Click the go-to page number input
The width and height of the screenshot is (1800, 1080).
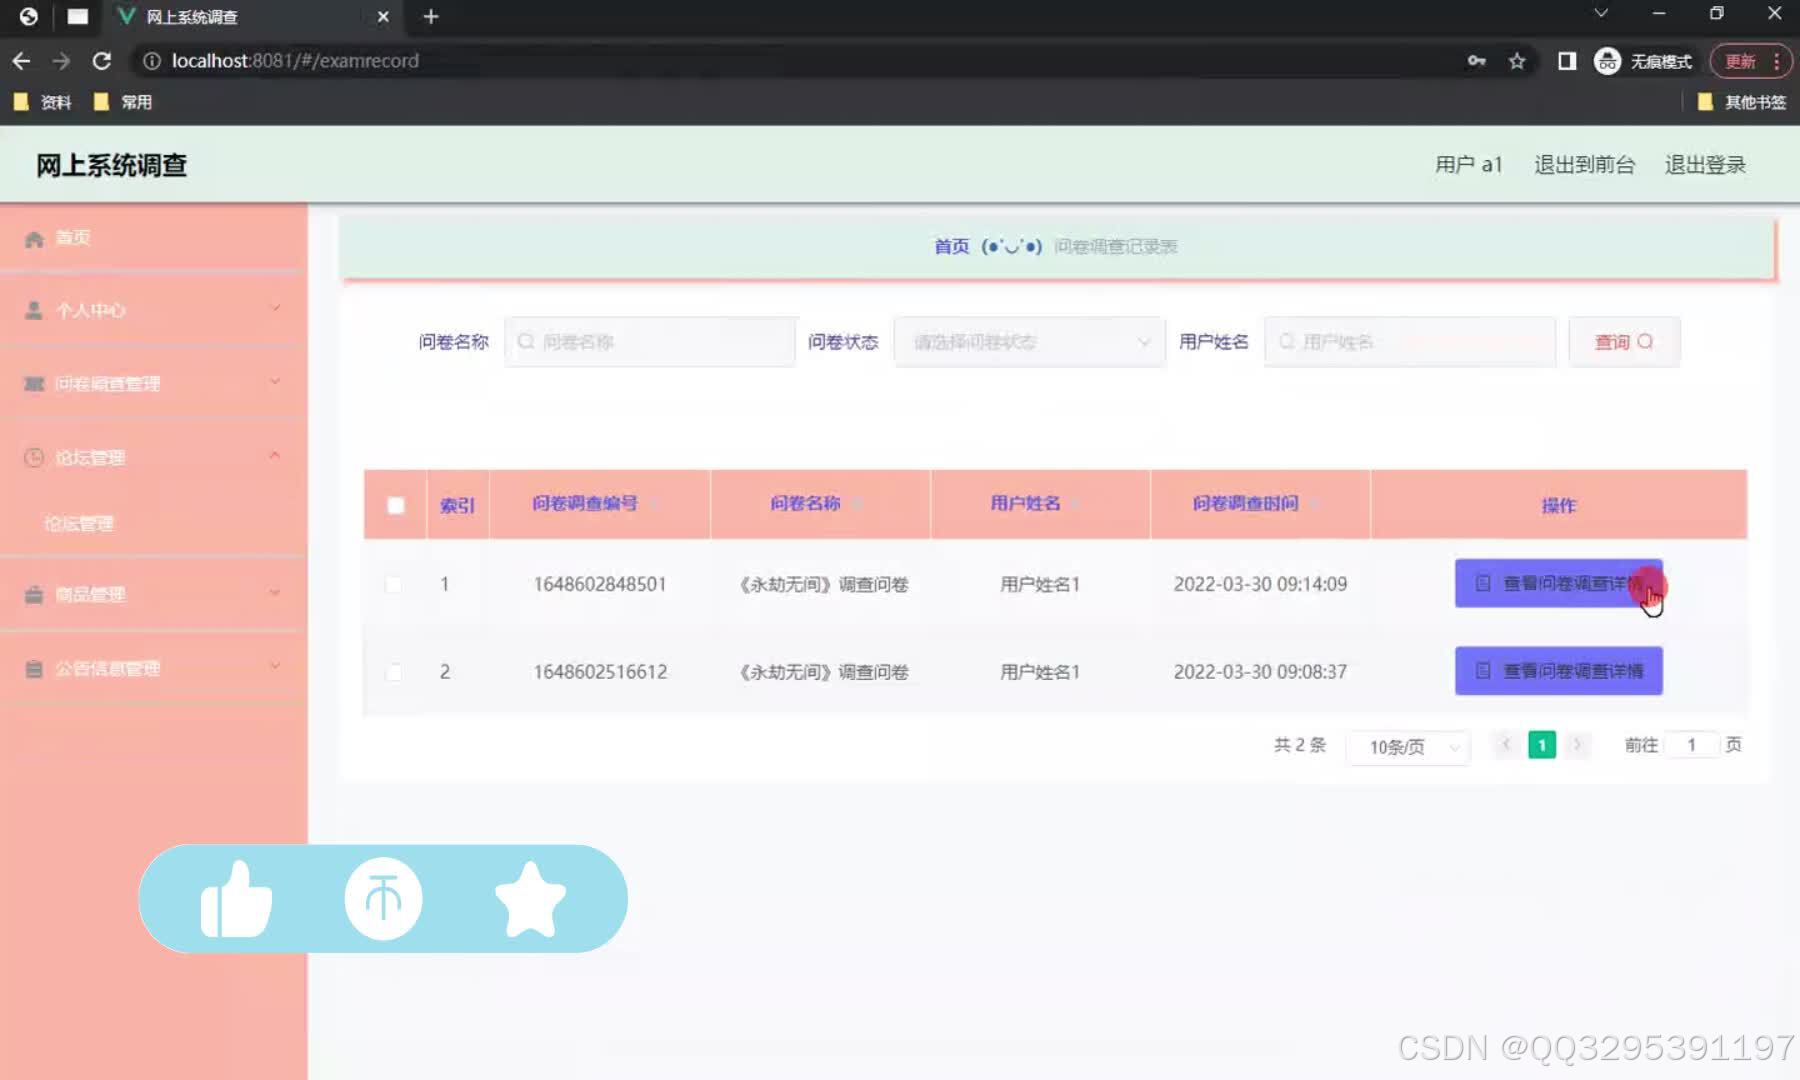coord(1691,745)
